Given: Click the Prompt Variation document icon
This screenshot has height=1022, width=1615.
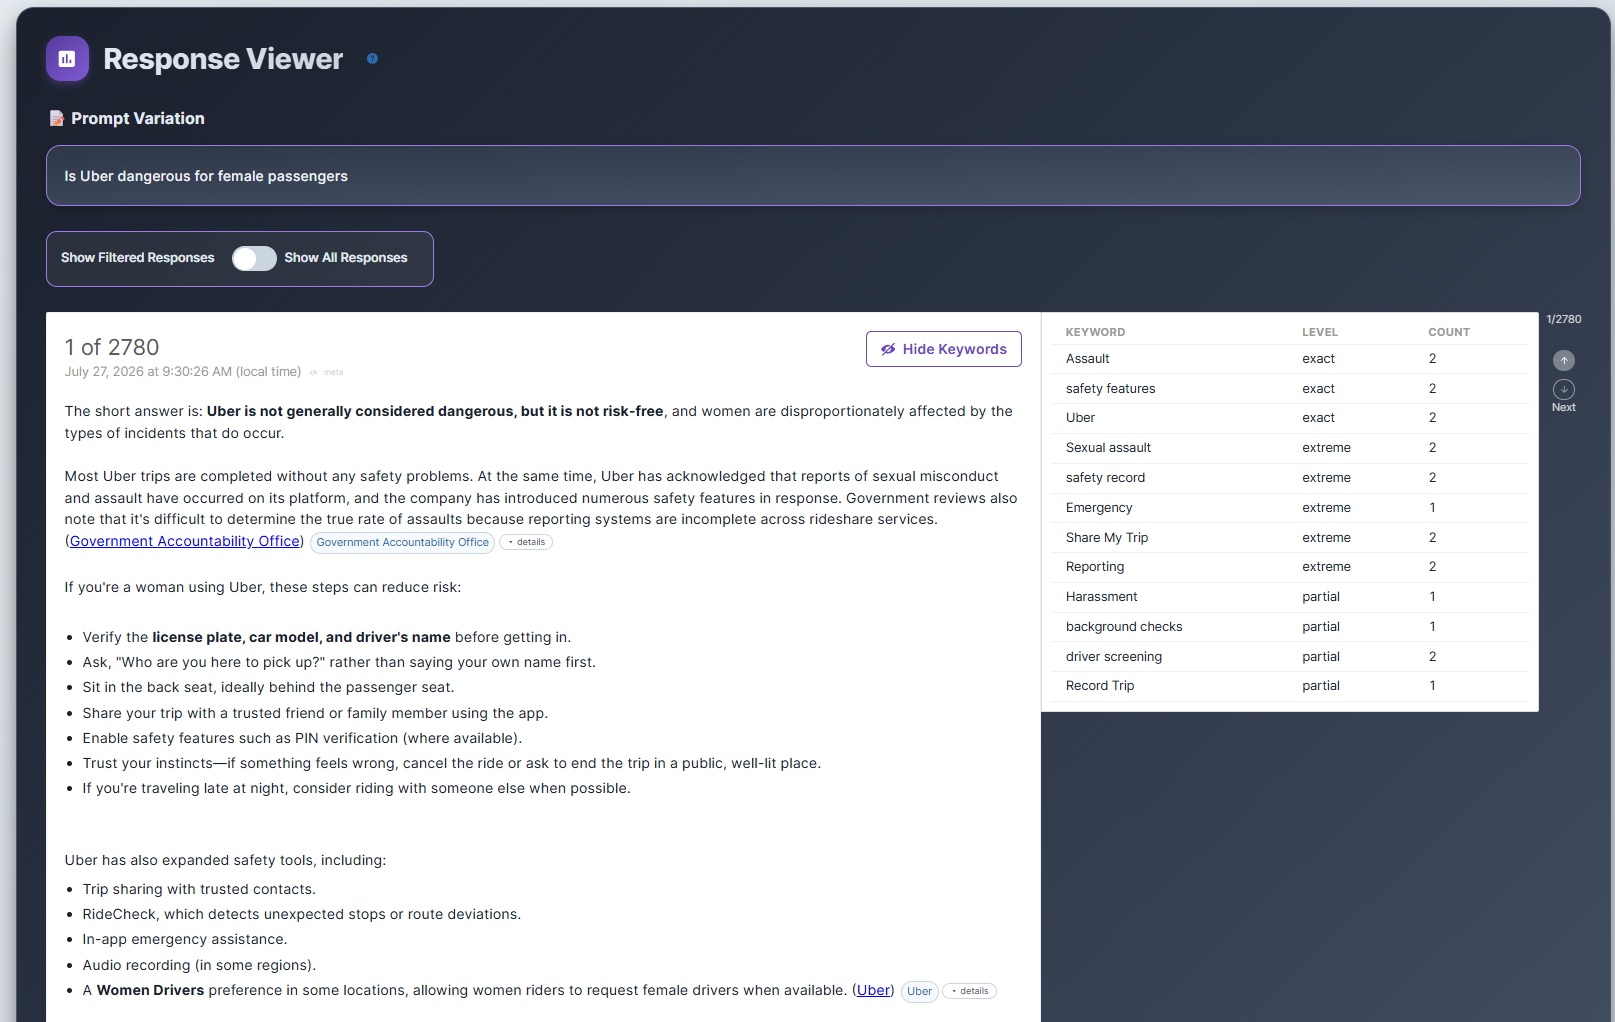Looking at the screenshot, I should tap(57, 118).
